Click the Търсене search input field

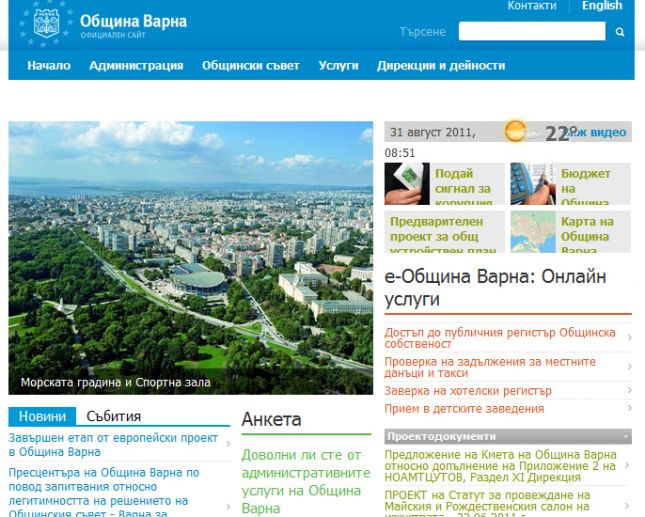[x=531, y=32]
